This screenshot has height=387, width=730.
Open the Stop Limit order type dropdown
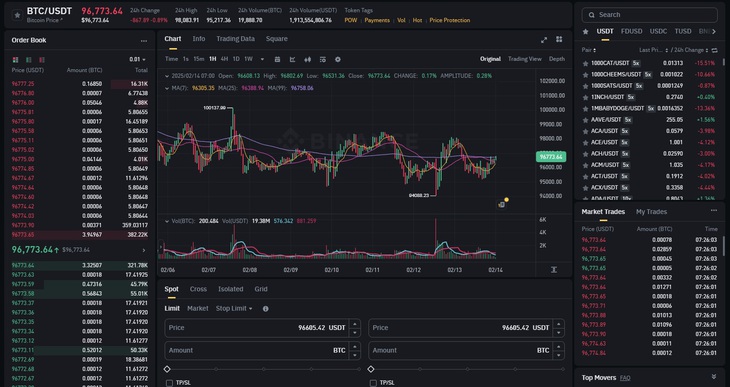tap(234, 309)
